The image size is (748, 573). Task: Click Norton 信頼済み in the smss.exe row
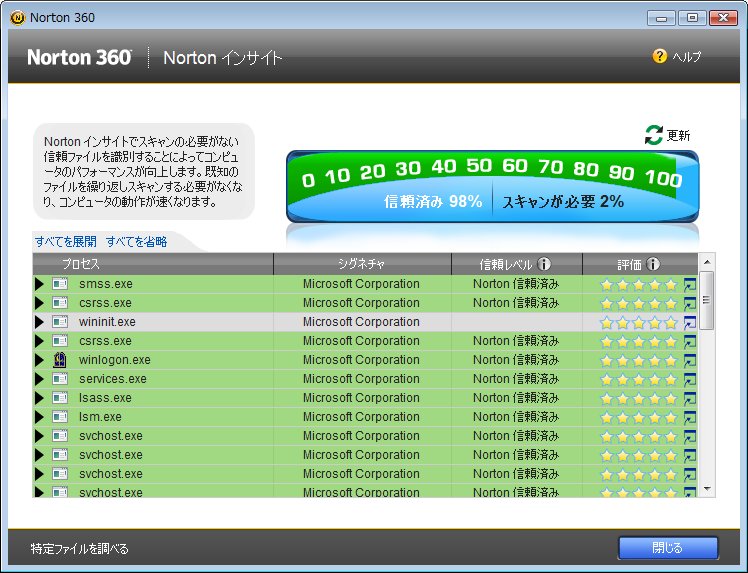coord(516,284)
